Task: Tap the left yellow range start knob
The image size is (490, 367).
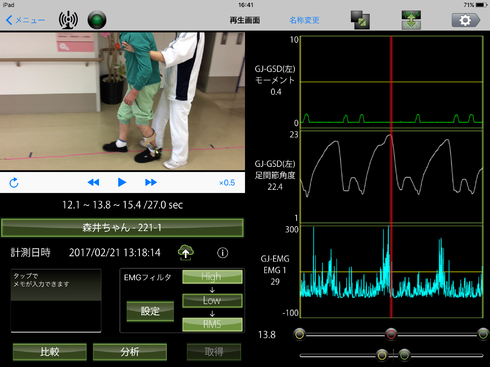Action: (x=300, y=334)
